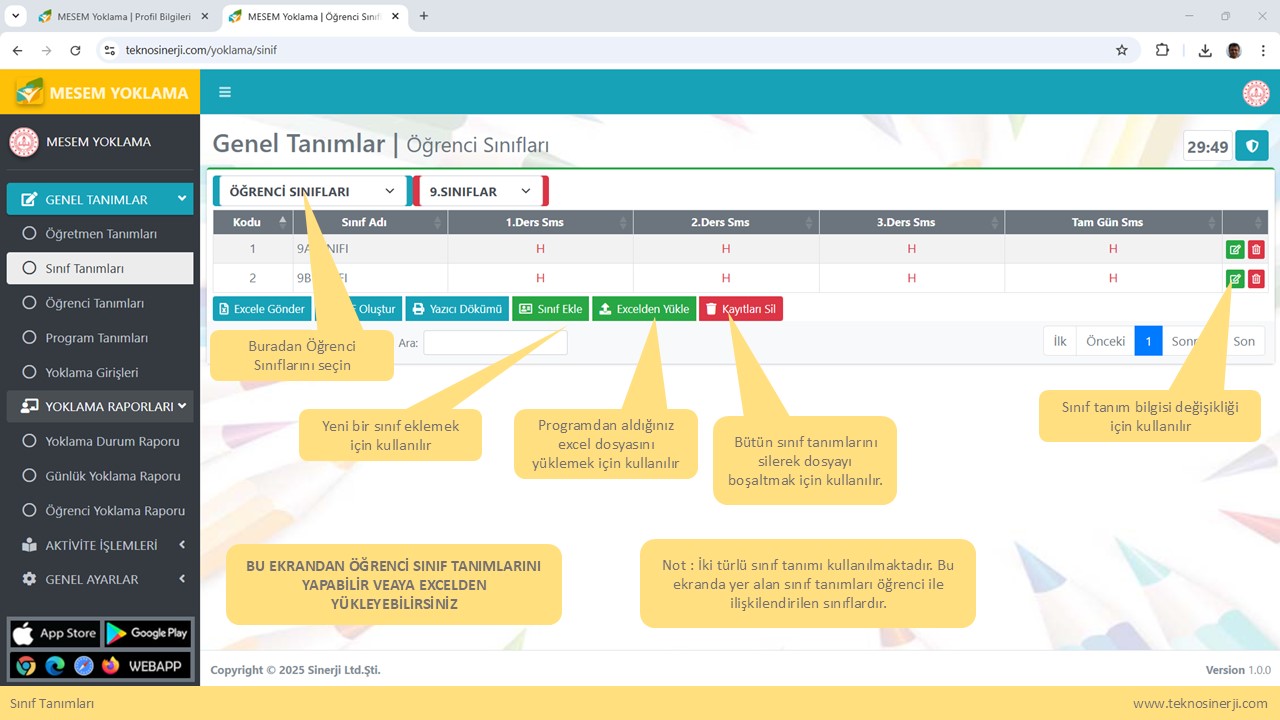This screenshot has height=720, width=1280.
Task: Open the Google Play badge
Action: (x=147, y=633)
